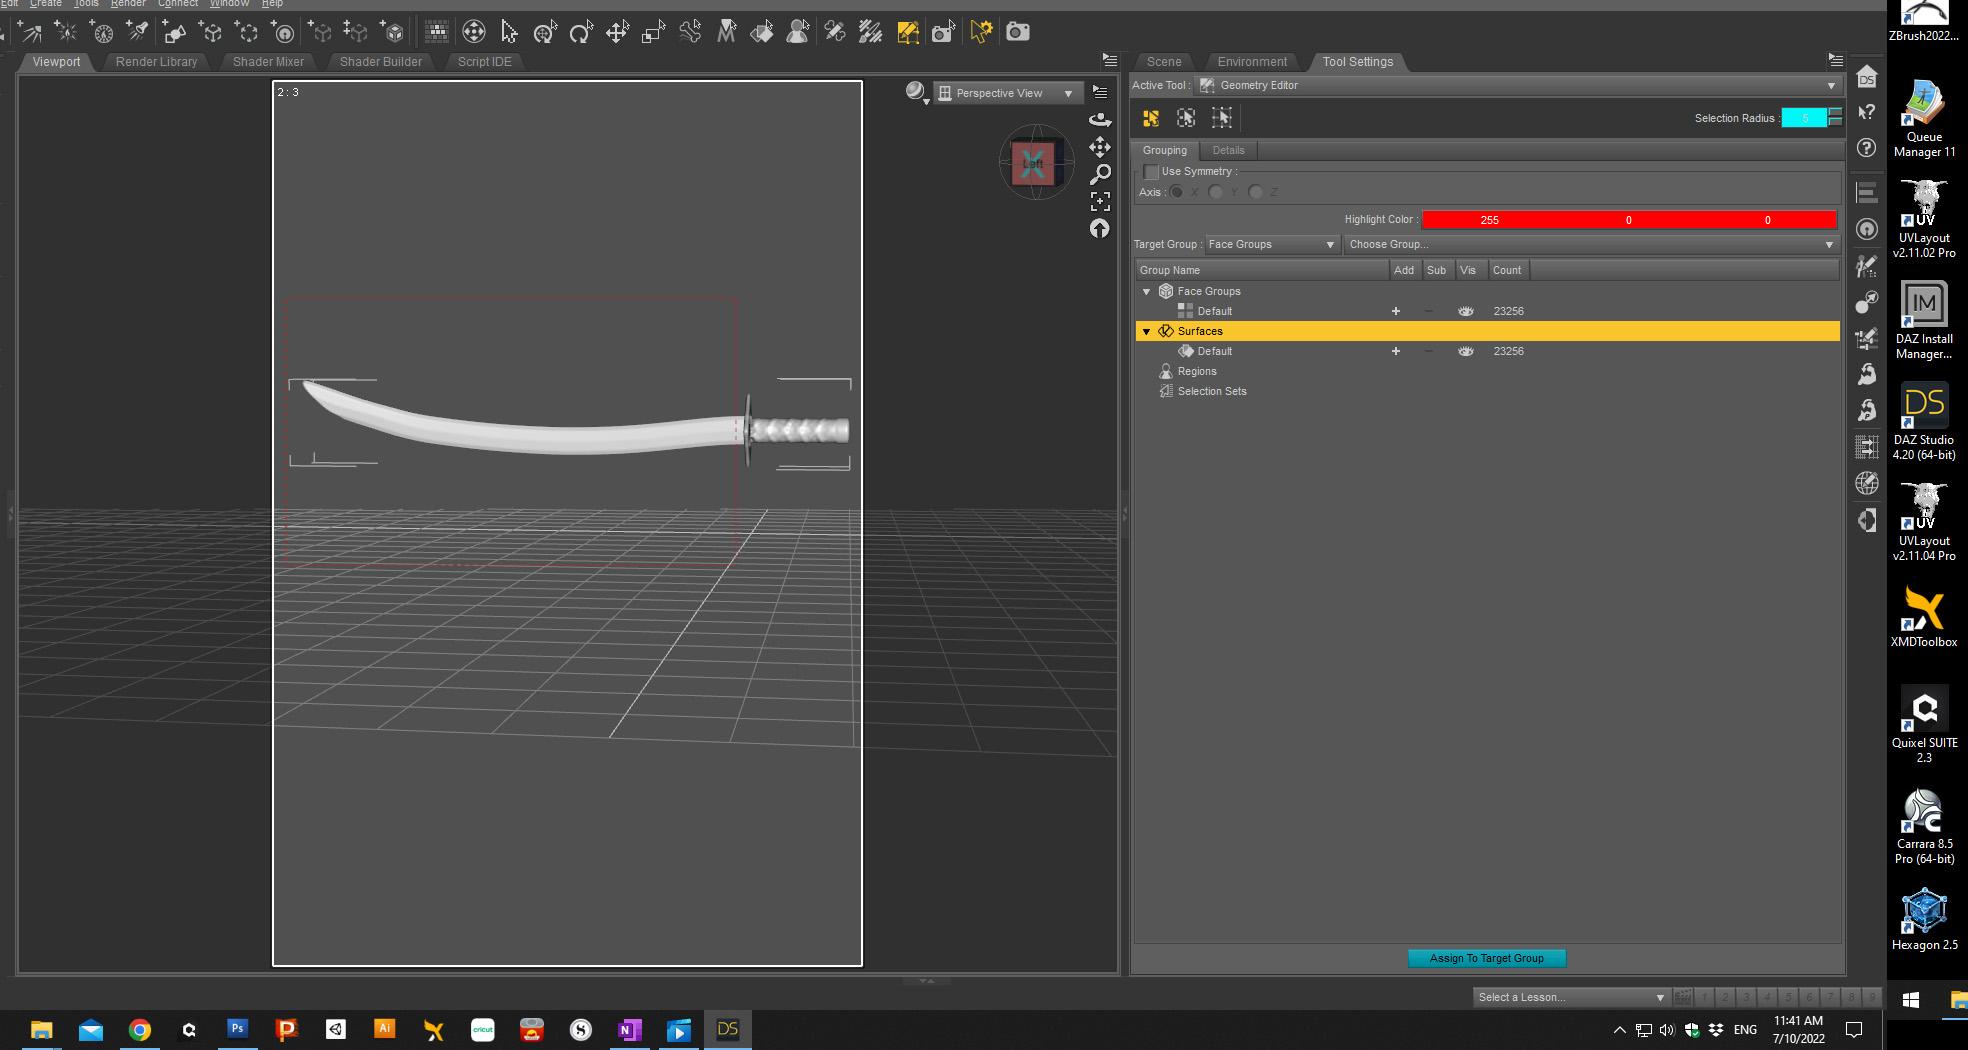Collapse the Face Groups tree node
Viewport: 1968px width, 1050px height.
[1147, 291]
